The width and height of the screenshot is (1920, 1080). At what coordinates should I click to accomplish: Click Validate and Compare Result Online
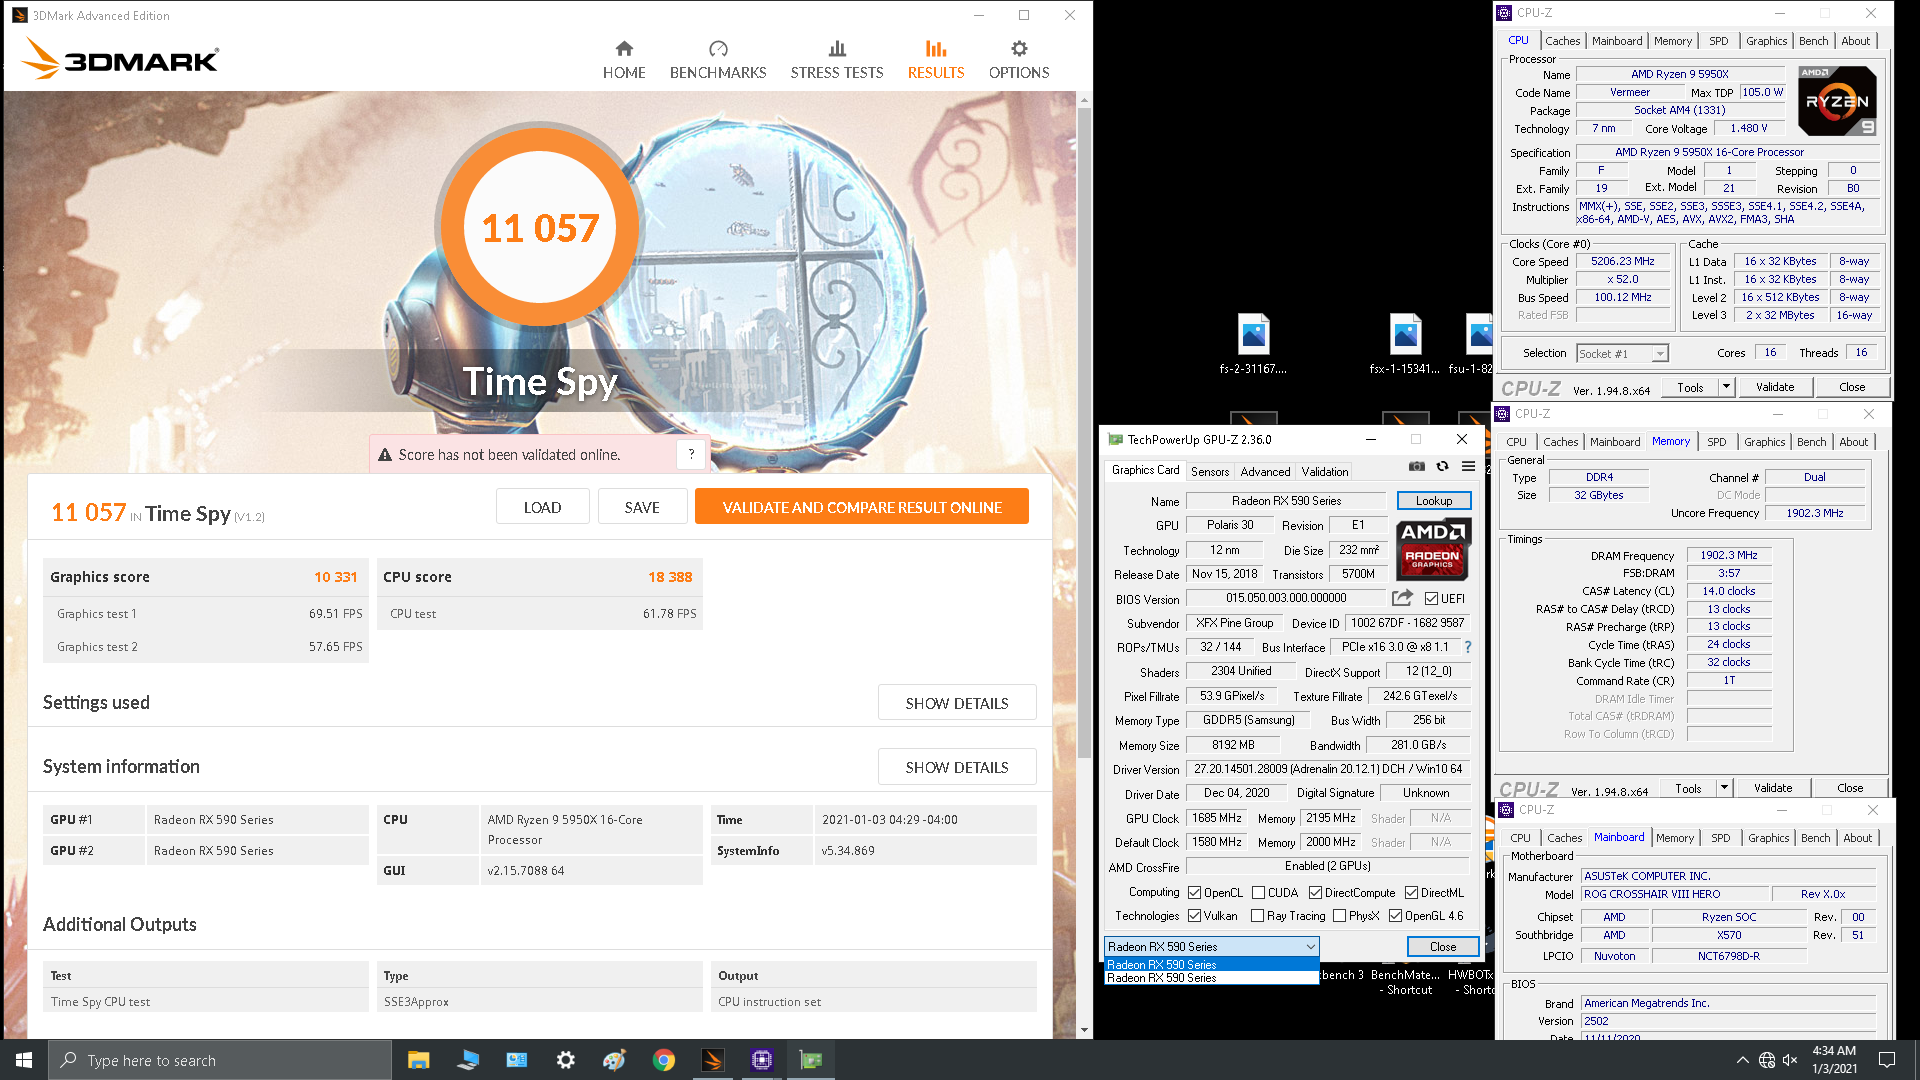point(862,507)
